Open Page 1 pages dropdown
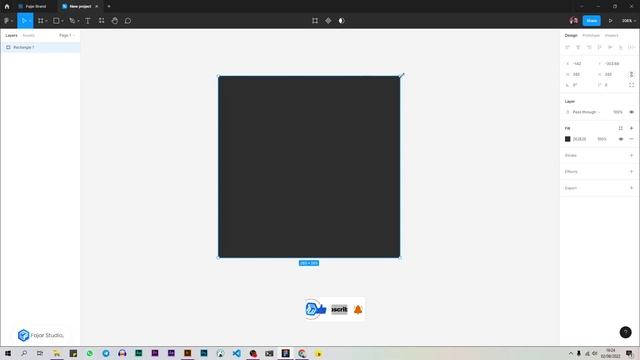640x360 pixels. [67, 36]
